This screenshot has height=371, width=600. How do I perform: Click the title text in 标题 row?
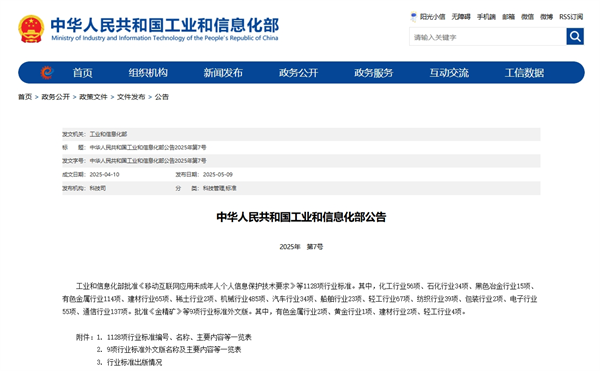148,148
